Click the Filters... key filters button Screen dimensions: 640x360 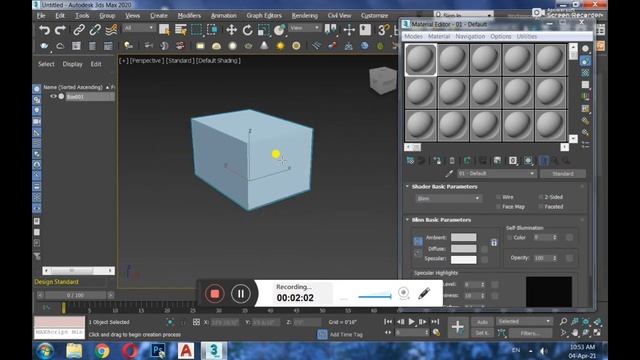[x=530, y=333]
